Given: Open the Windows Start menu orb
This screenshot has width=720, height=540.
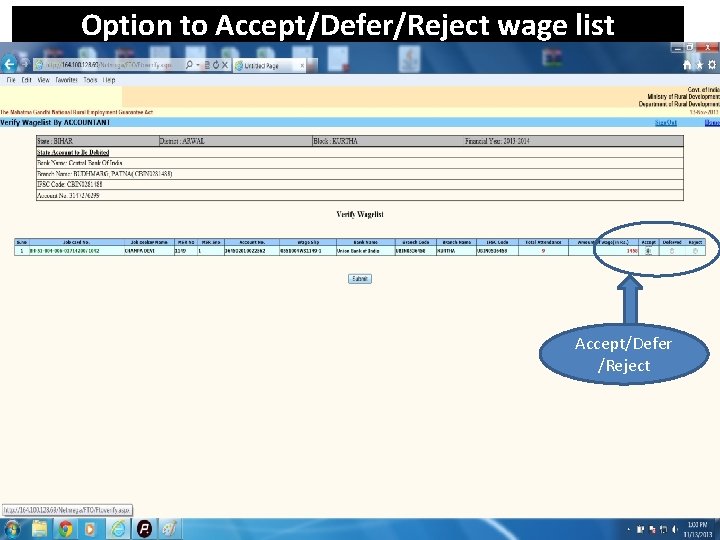Looking at the screenshot, I should click(x=12, y=529).
